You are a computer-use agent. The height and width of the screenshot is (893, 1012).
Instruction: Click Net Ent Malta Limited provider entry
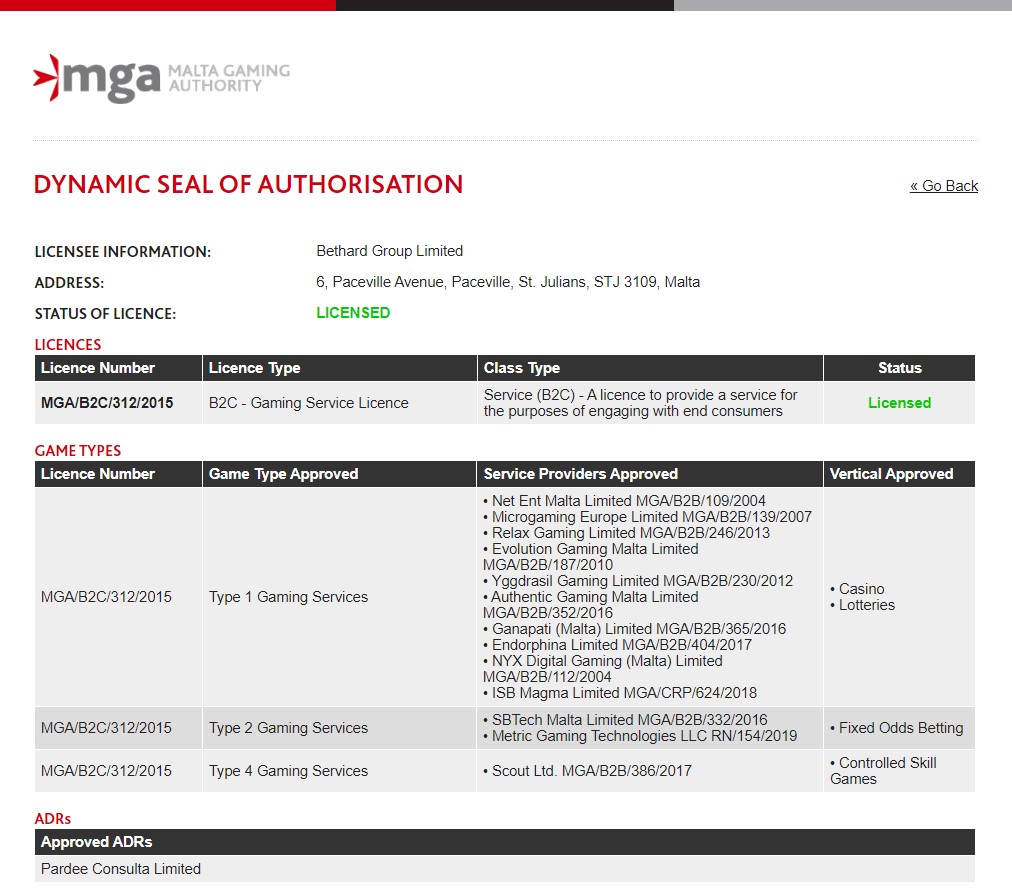coord(625,501)
